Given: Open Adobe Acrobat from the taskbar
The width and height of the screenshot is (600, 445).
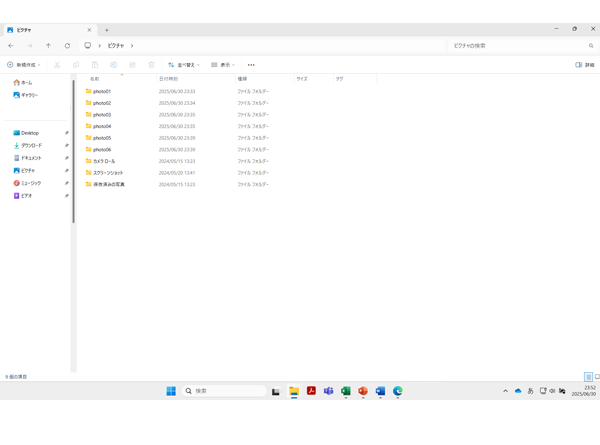Looking at the screenshot, I should click(x=311, y=391).
